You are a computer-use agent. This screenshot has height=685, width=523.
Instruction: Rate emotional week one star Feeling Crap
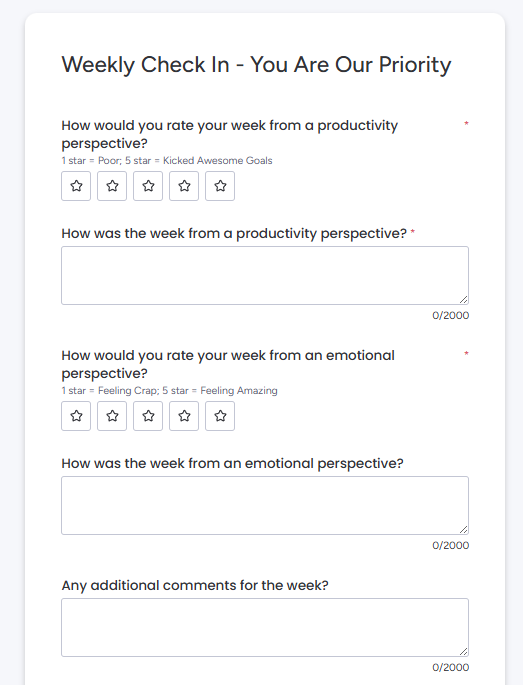pyautogui.click(x=76, y=416)
